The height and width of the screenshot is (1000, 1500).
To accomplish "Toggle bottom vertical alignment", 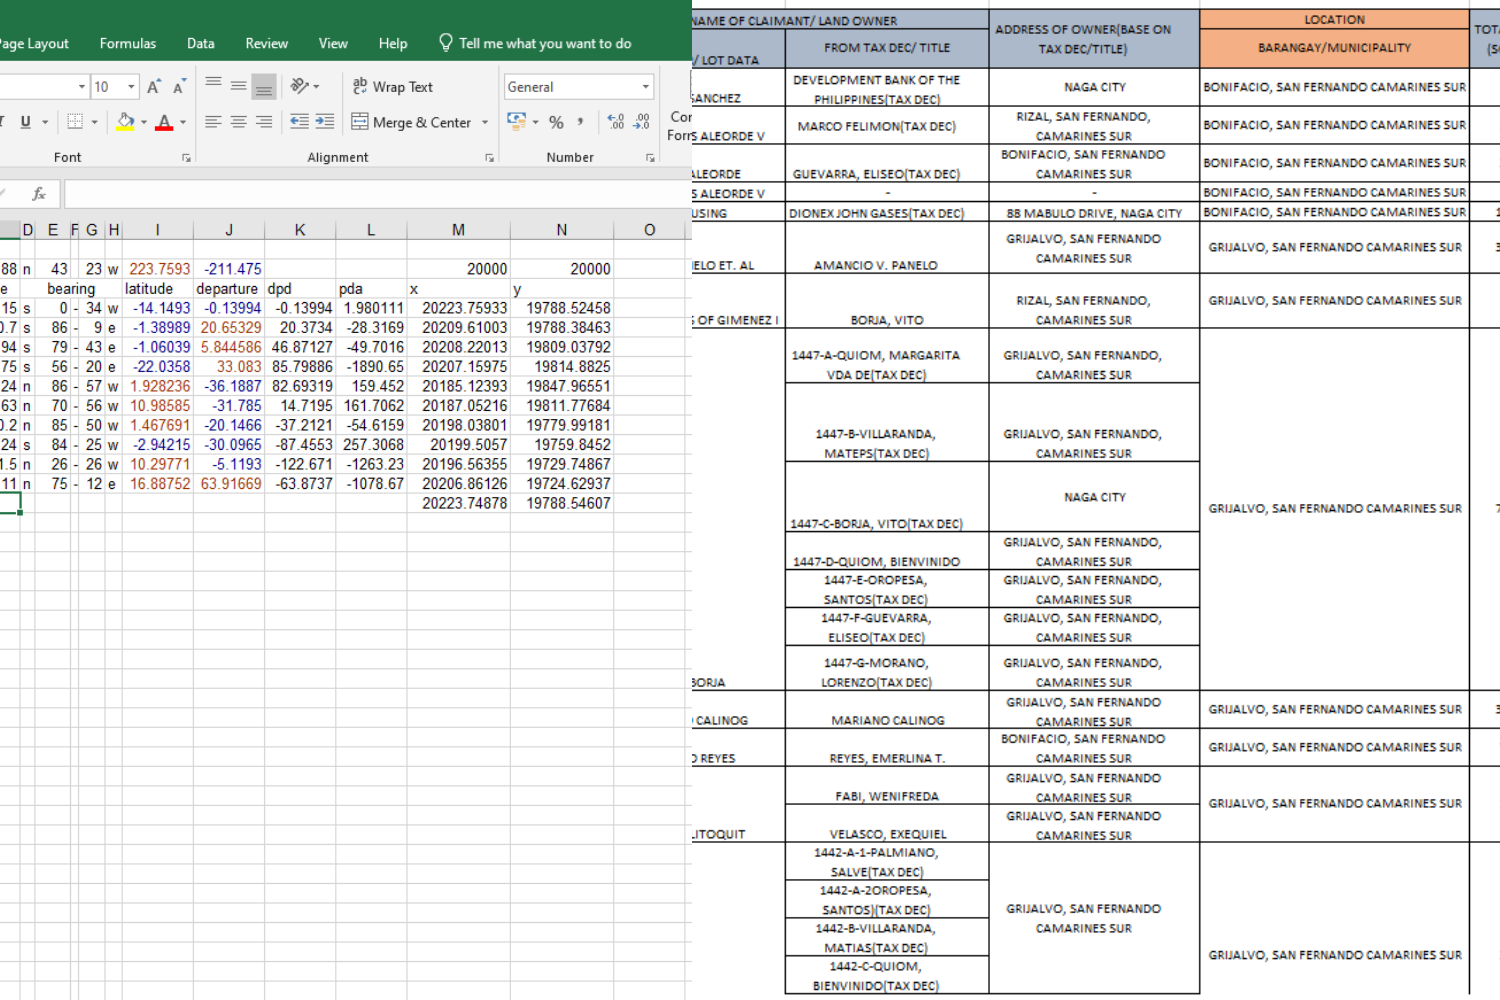I will pos(264,86).
